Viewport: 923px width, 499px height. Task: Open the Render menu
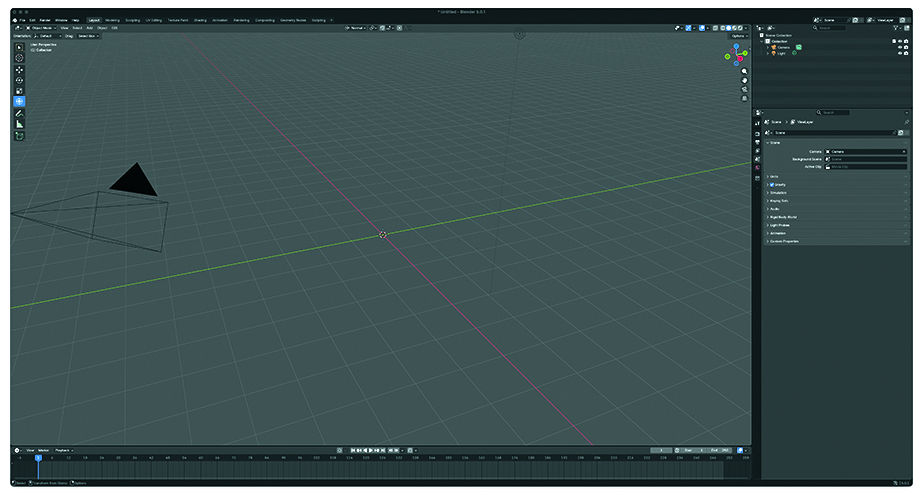(x=45, y=20)
